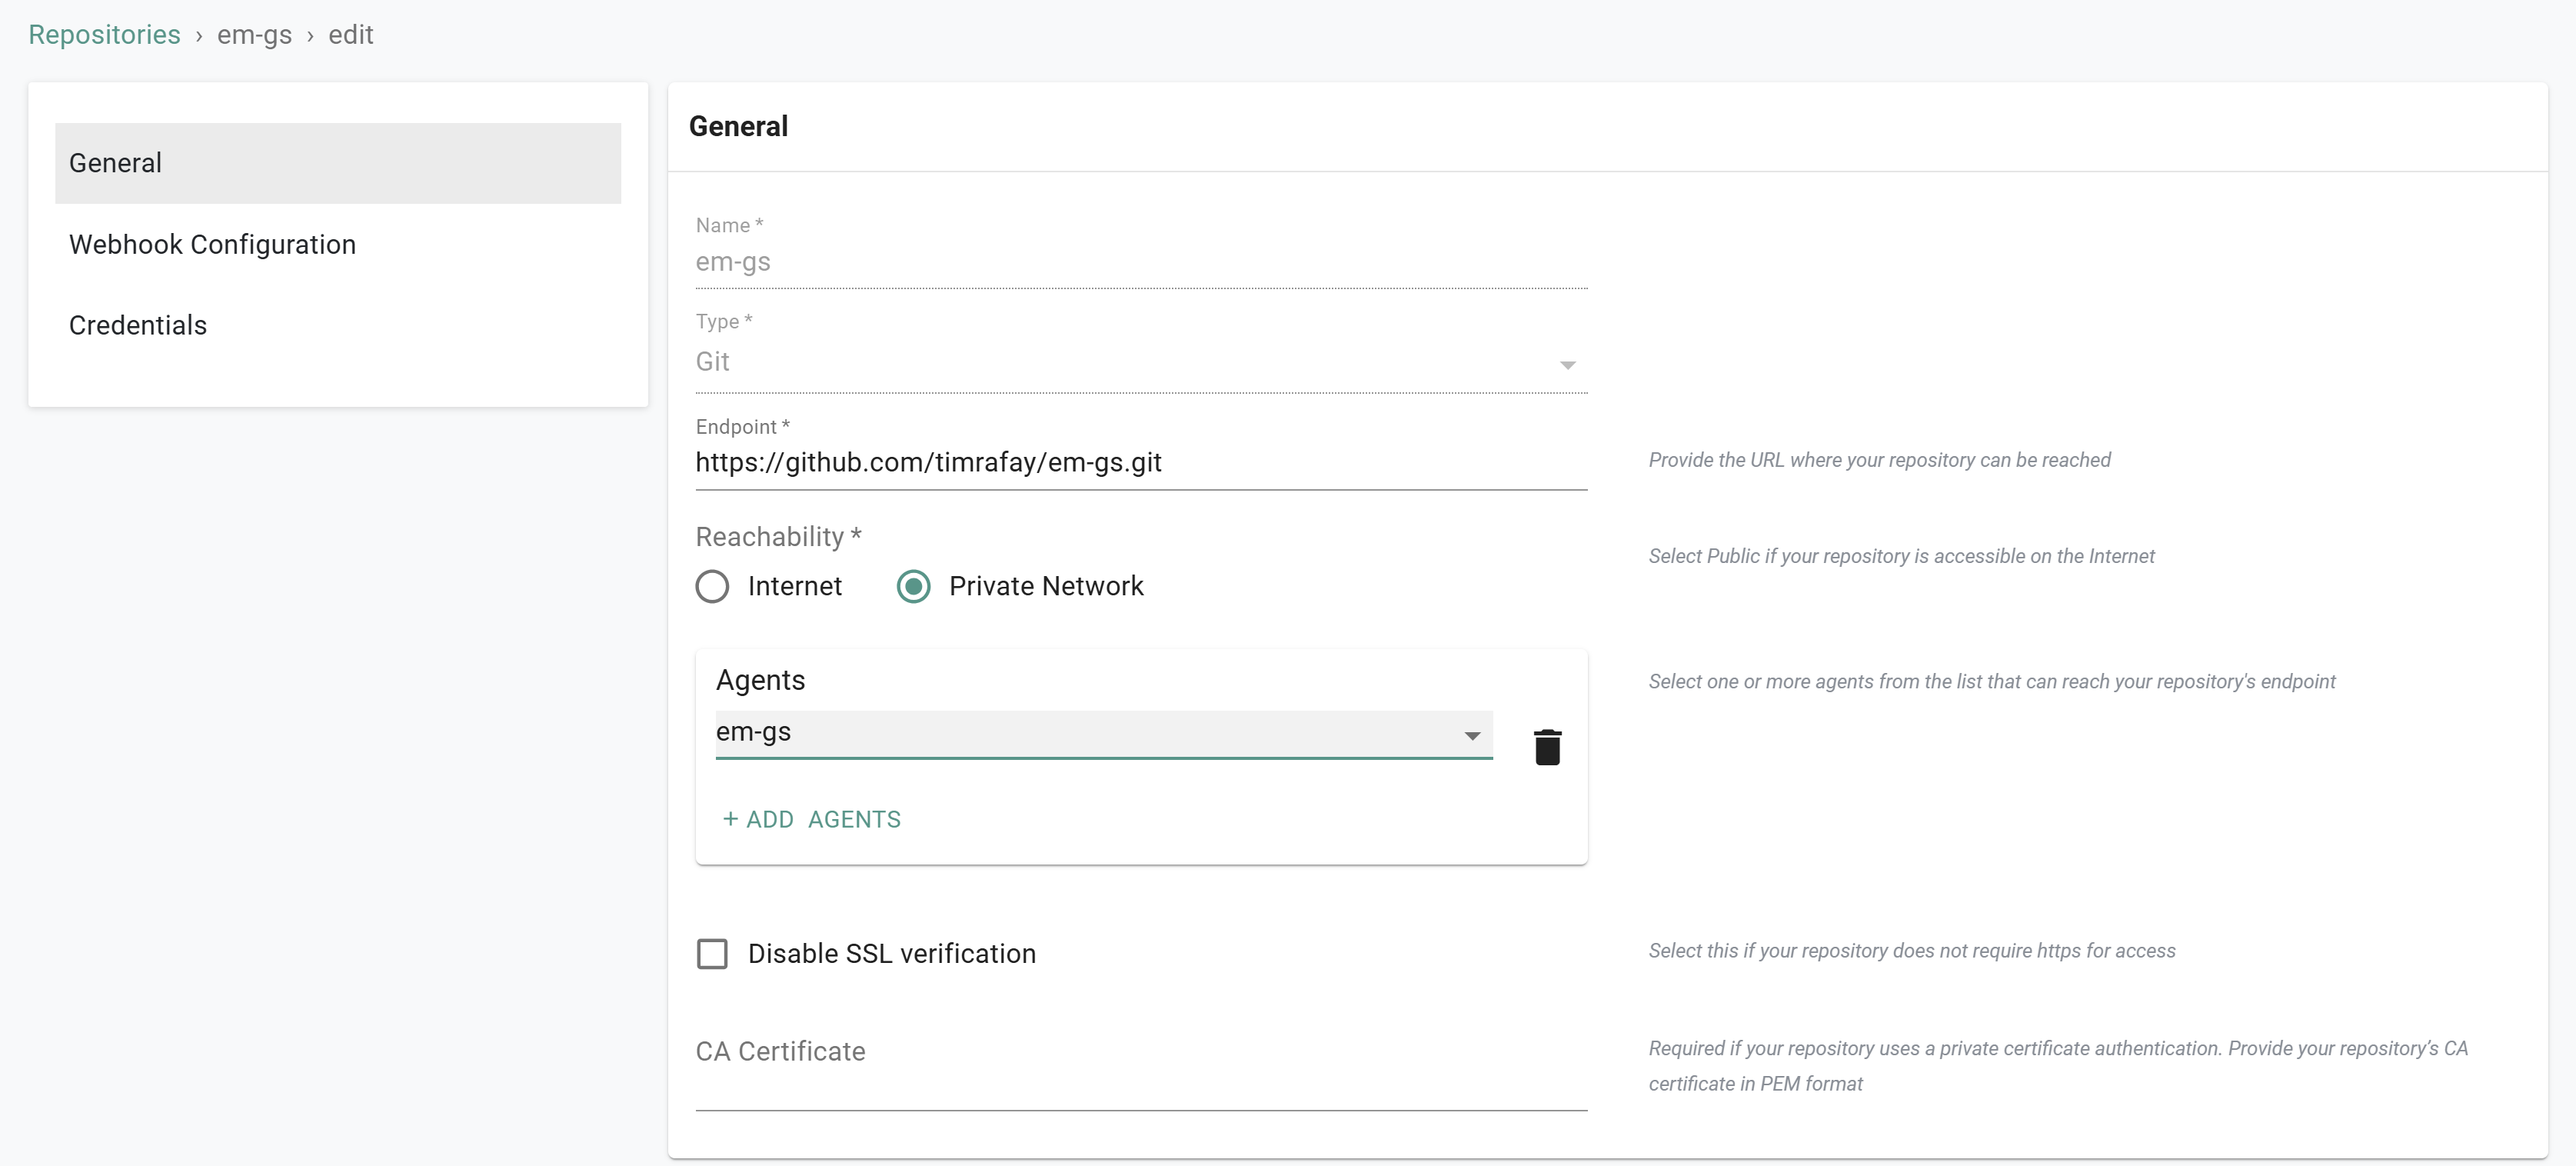The image size is (2576, 1166).
Task: Navigate back to Repositories breadcrumb
Action: [104, 34]
